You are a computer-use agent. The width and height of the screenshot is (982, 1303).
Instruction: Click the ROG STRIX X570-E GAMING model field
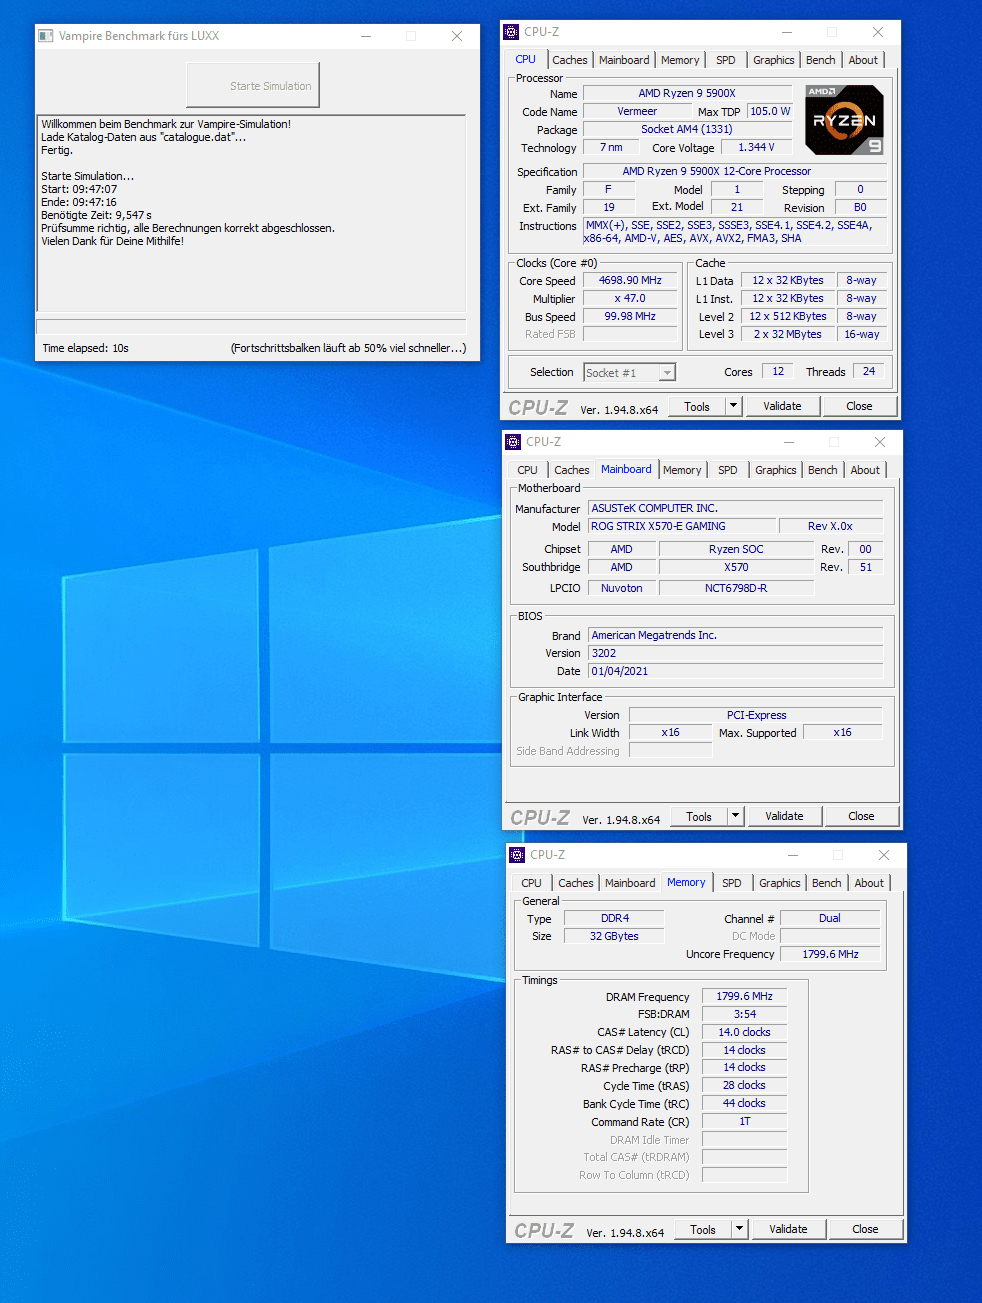(x=682, y=526)
